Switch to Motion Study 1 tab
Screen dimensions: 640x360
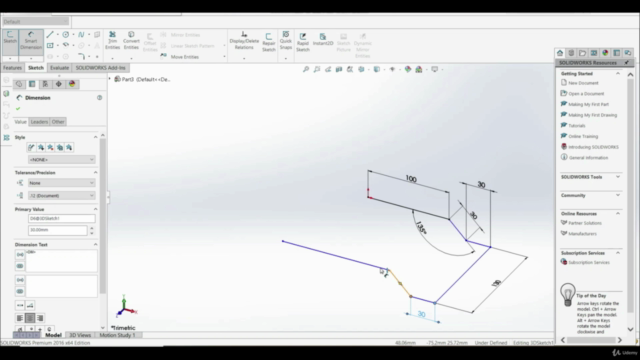coord(117,335)
